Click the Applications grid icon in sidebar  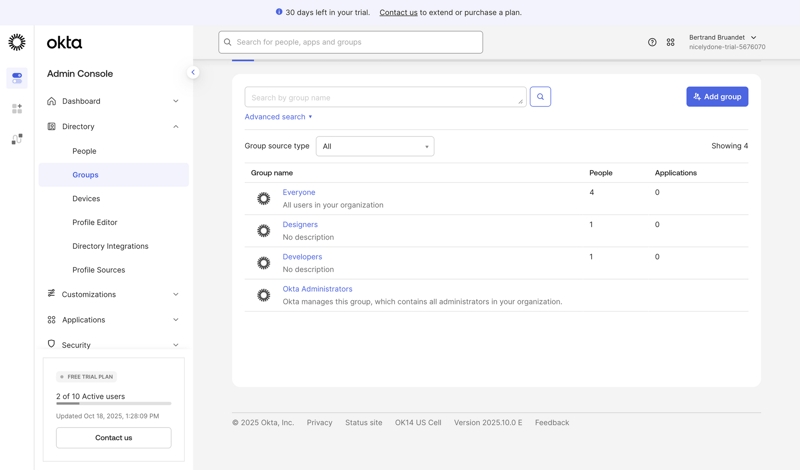pos(52,320)
